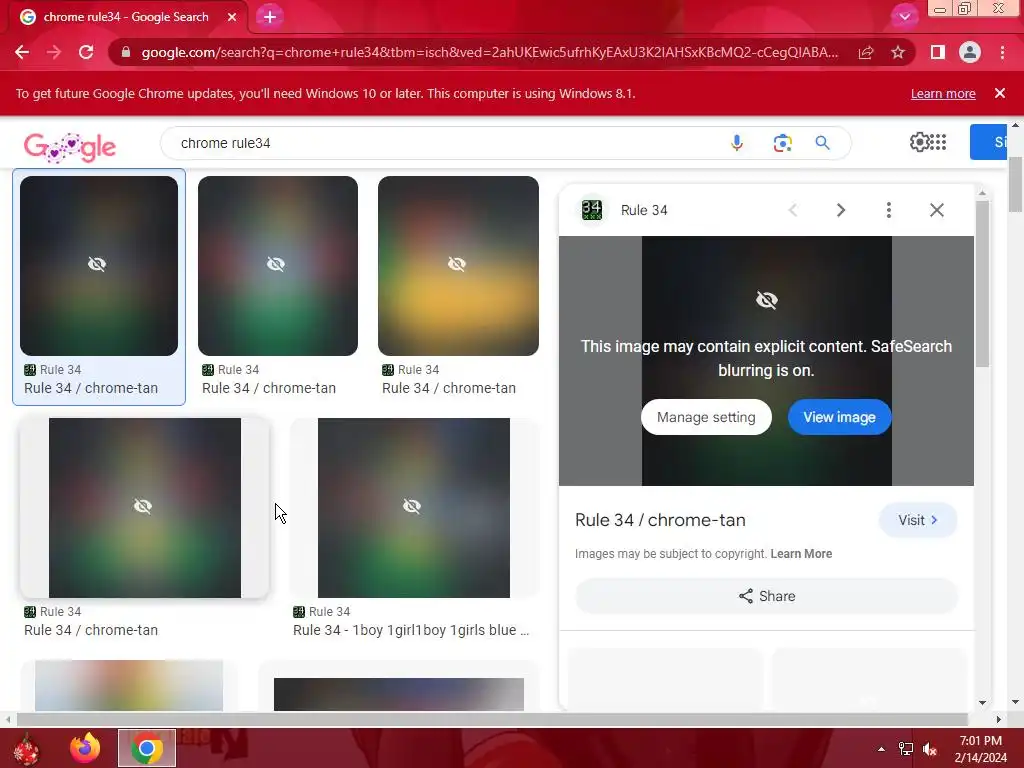Select the highlighted result card

99,287
